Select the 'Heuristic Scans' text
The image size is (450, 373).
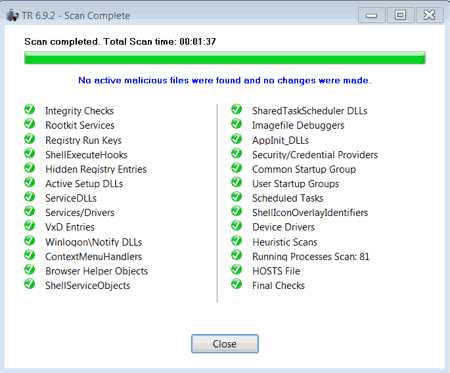285,242
